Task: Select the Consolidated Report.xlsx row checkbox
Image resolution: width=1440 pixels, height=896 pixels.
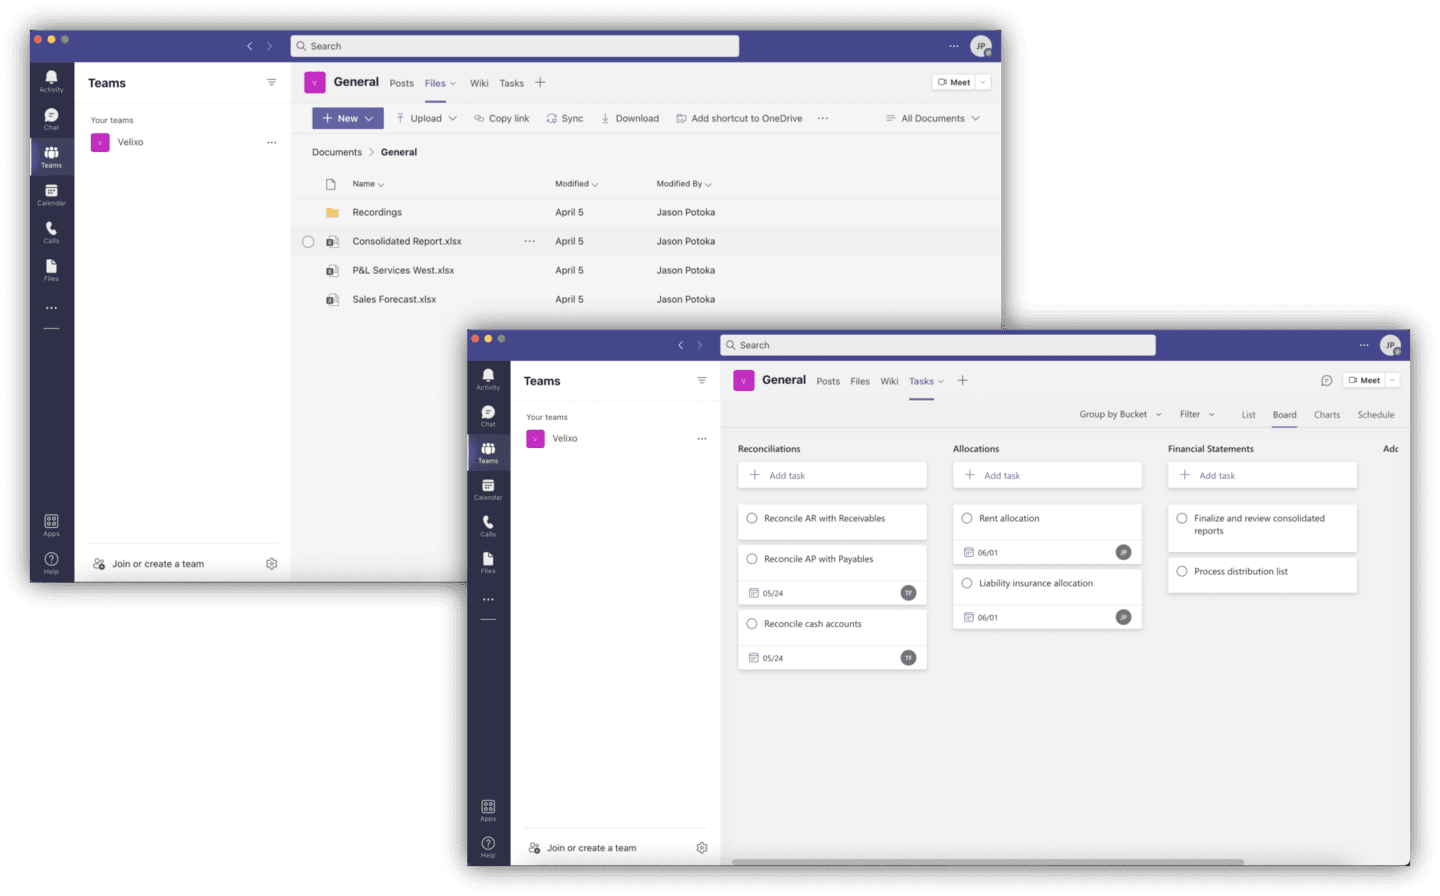Action: pos(308,241)
